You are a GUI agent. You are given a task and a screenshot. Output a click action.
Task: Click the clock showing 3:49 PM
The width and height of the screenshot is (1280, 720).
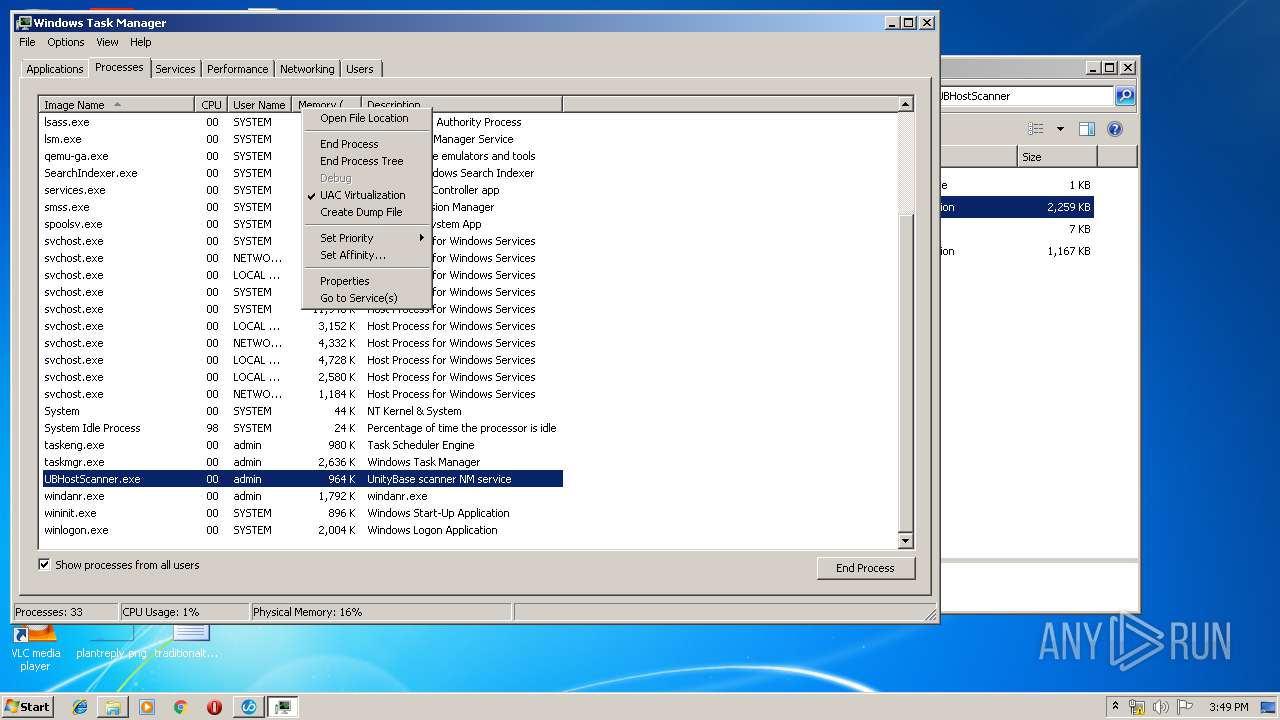tap(1228, 707)
